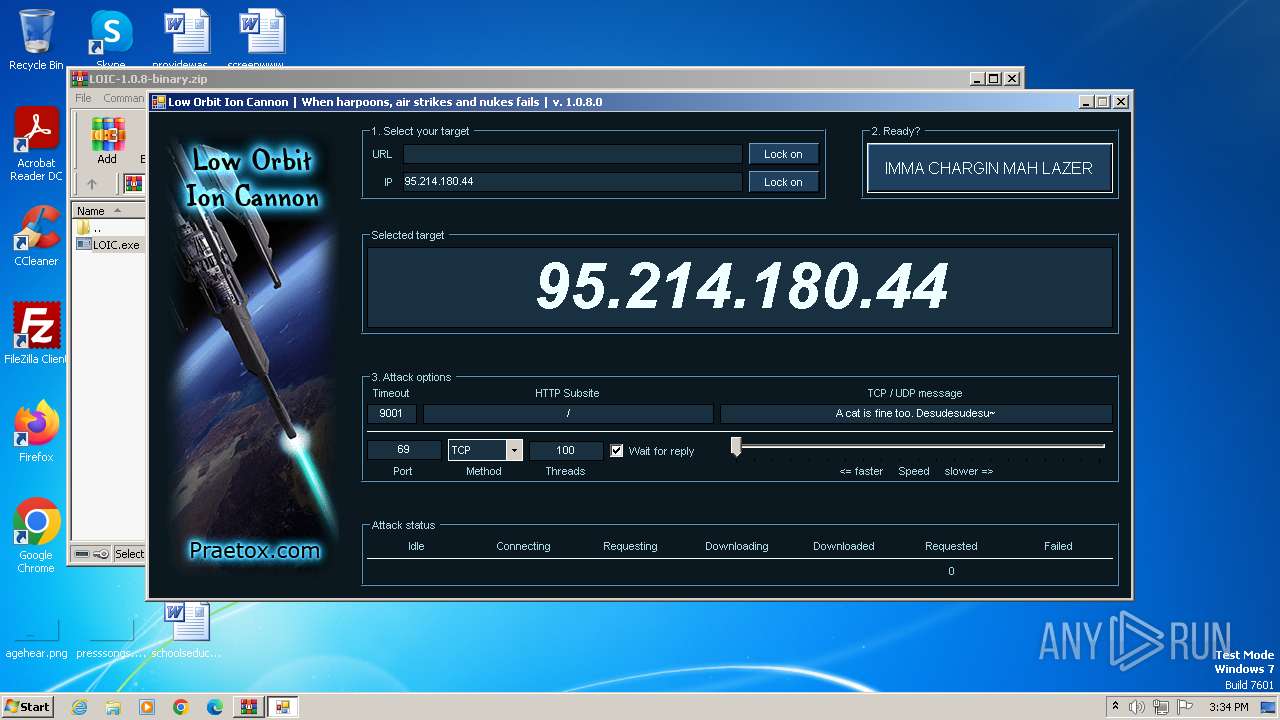This screenshot has width=1280, height=720.
Task: Click the Failed column label in Attack status
Action: pyautogui.click(x=1058, y=546)
